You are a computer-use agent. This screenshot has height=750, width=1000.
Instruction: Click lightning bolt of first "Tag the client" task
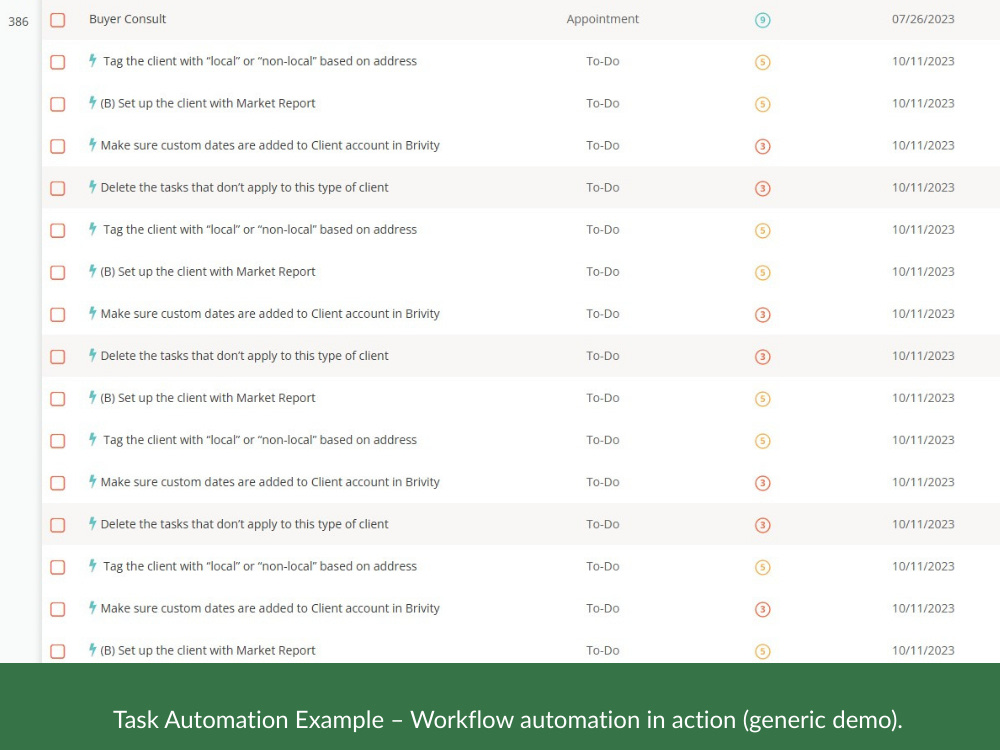click(x=92, y=61)
